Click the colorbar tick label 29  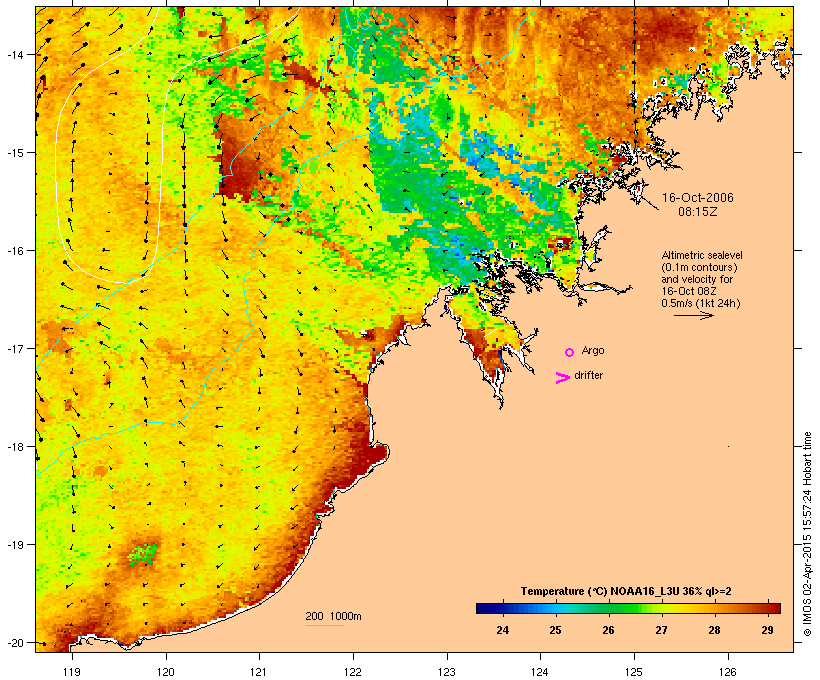coord(767,630)
